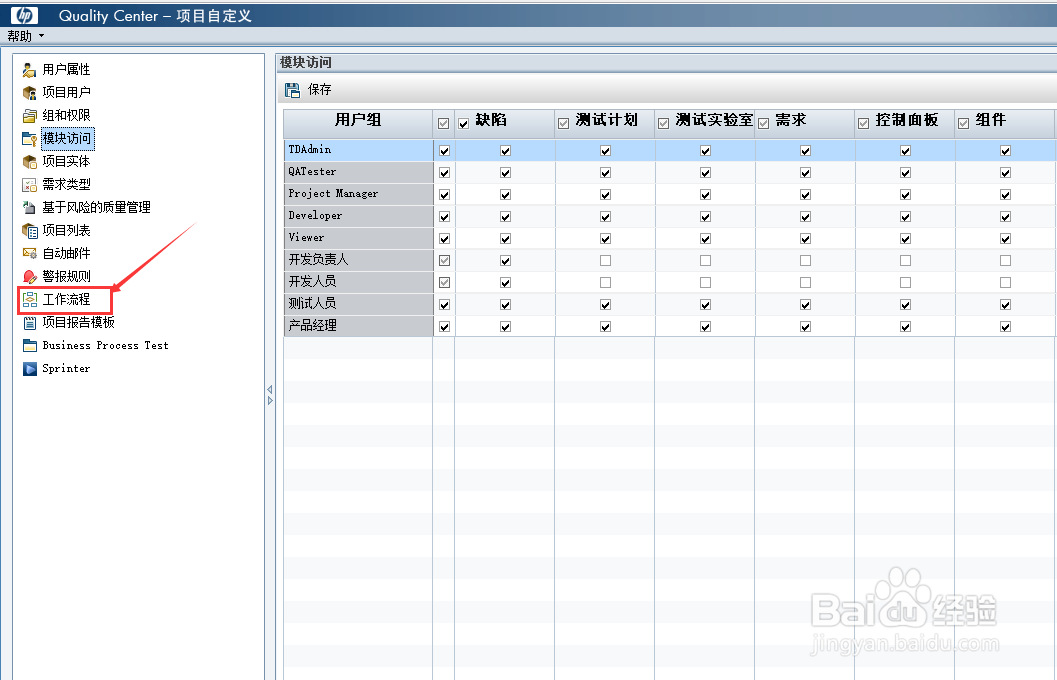Select the Developer user group row
The image size is (1057, 680).
click(358, 216)
